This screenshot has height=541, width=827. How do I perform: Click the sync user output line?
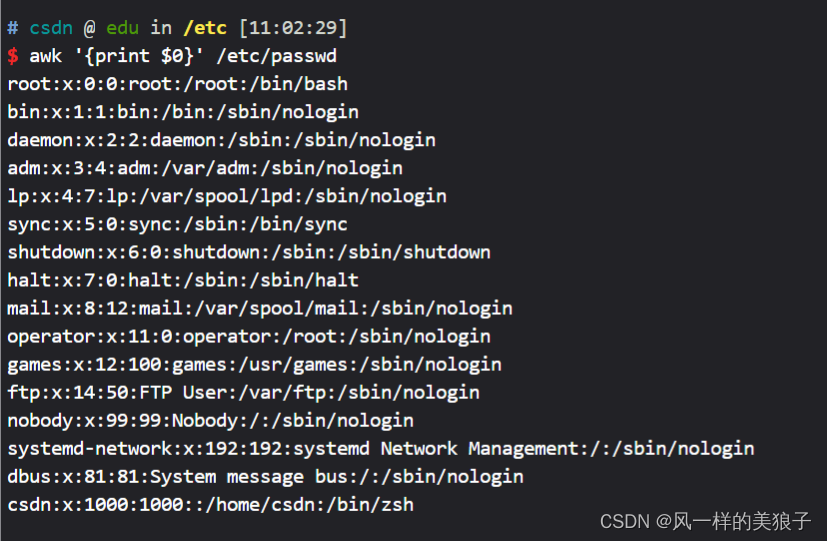177,224
